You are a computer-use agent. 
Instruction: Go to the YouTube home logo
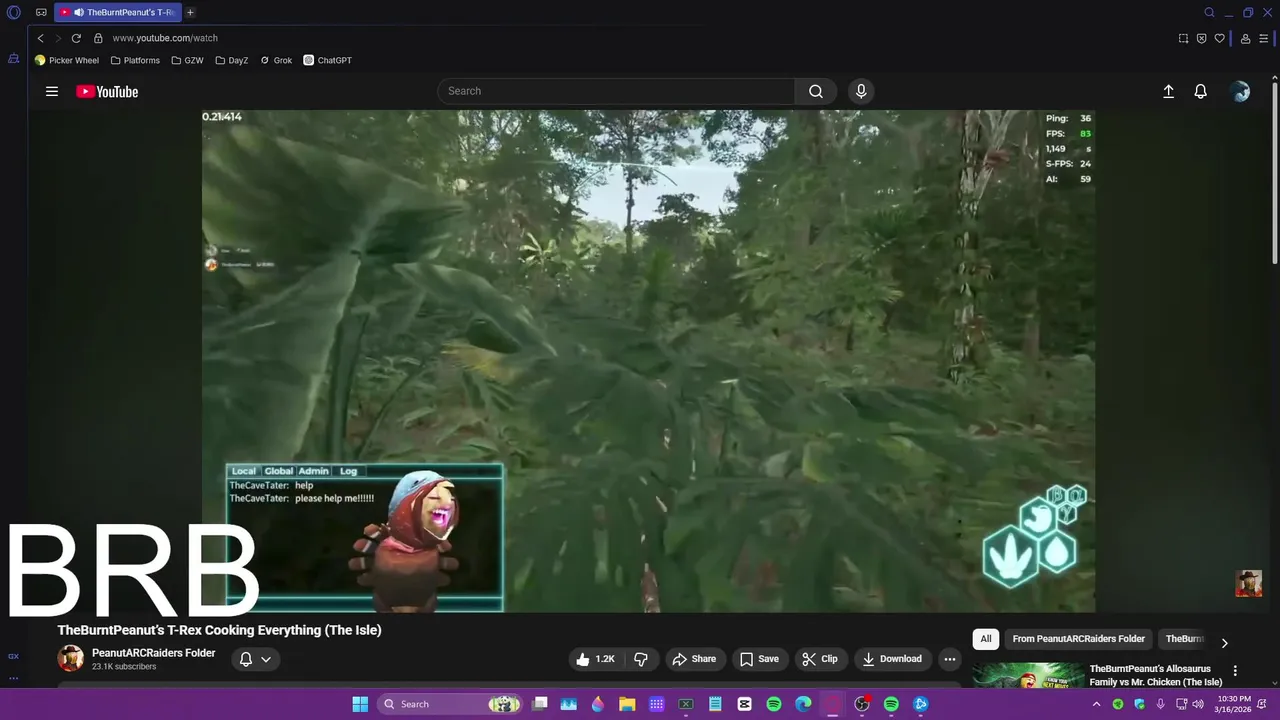[x=107, y=91]
